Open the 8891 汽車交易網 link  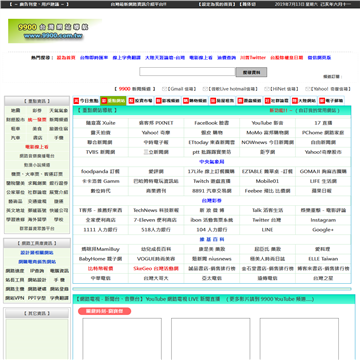[x=212, y=191]
